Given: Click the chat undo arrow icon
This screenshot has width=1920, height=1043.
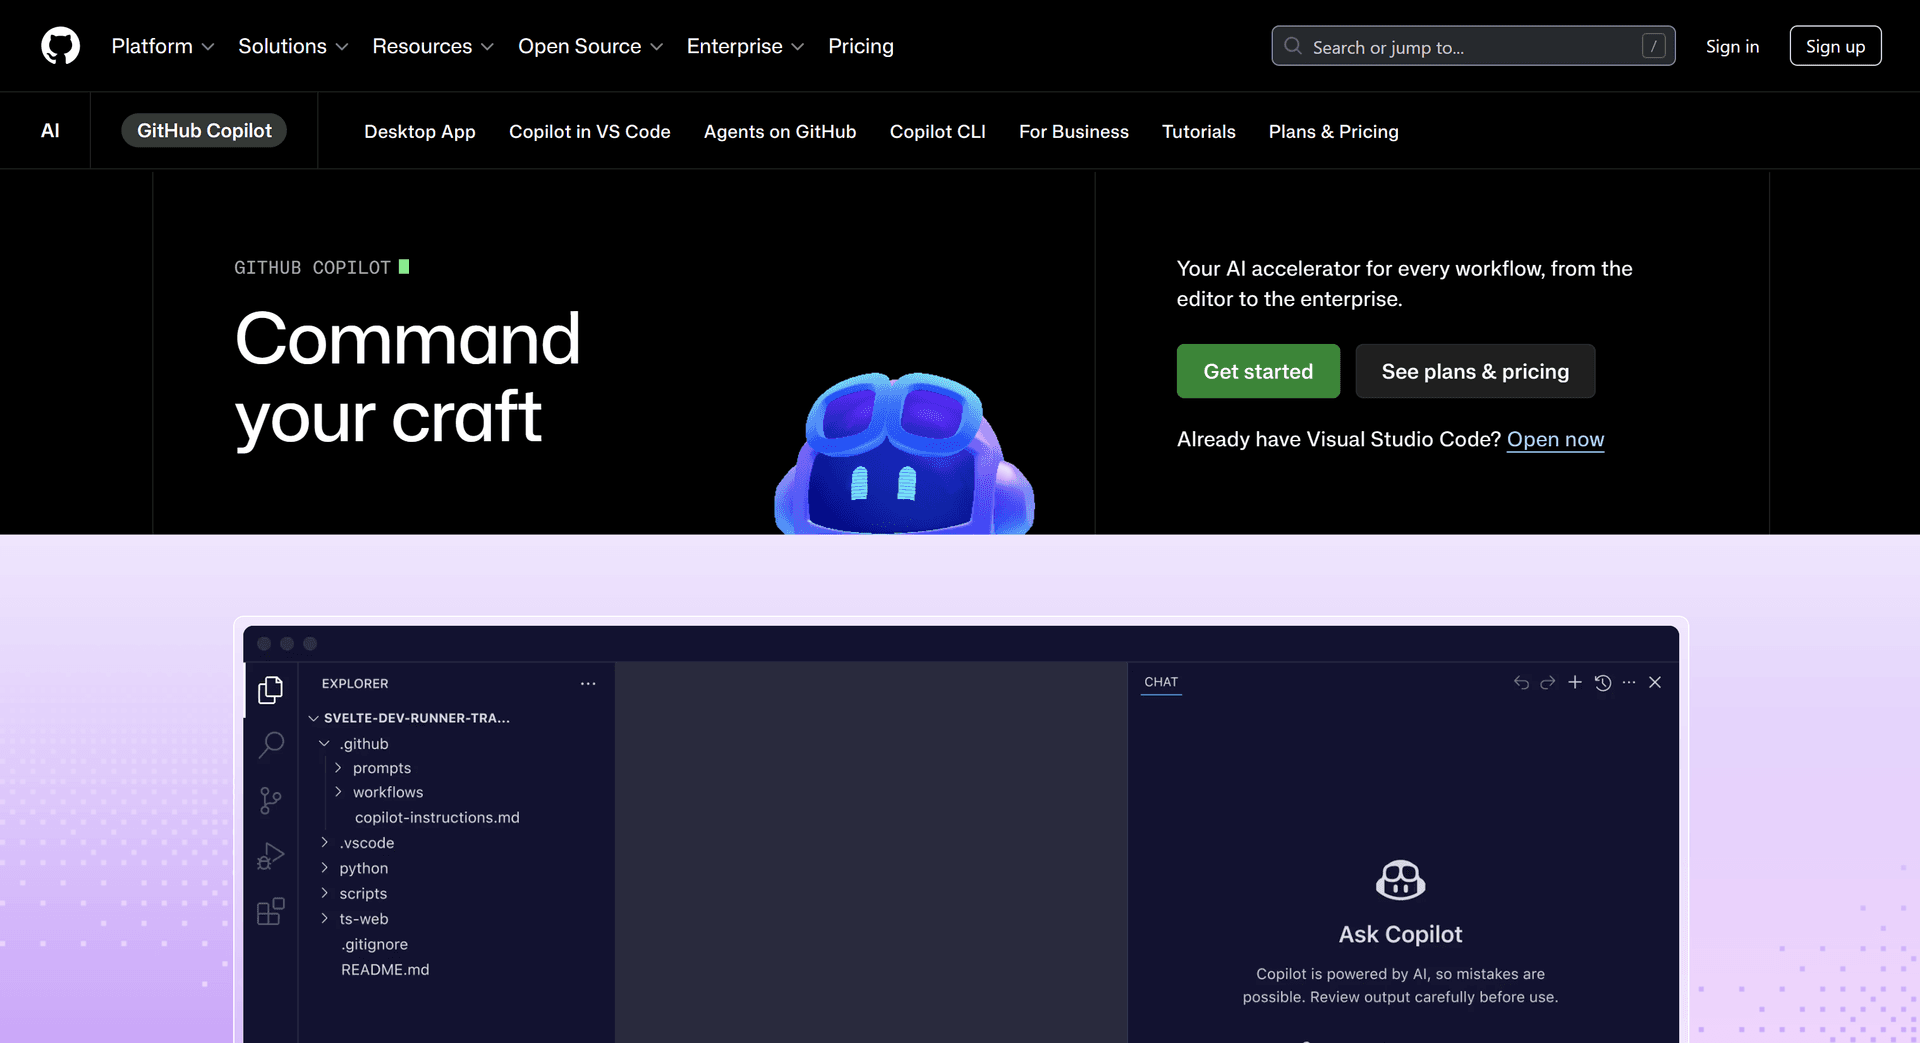Looking at the screenshot, I should 1521,682.
